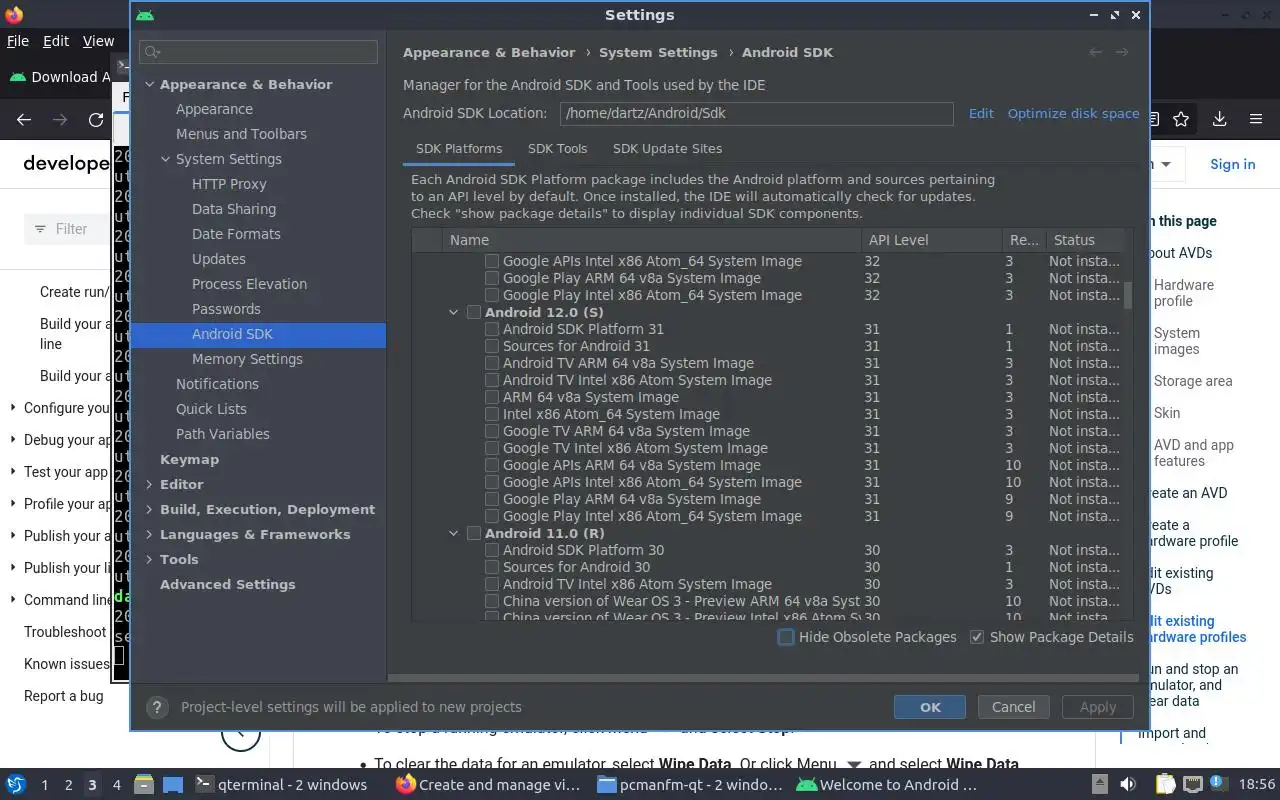Expand Build, Execution, Deployment node
Screen dimensions: 1280x800
[x=149, y=509]
